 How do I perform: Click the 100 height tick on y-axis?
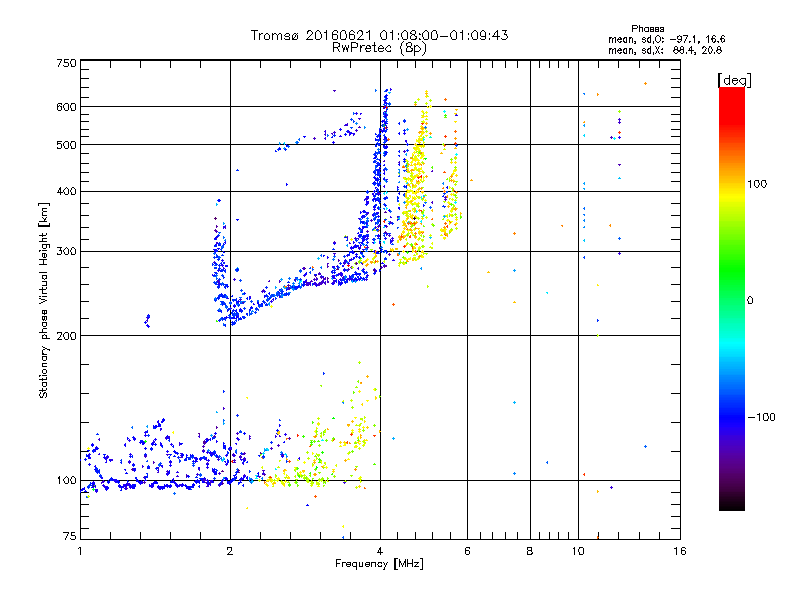click(x=66, y=480)
